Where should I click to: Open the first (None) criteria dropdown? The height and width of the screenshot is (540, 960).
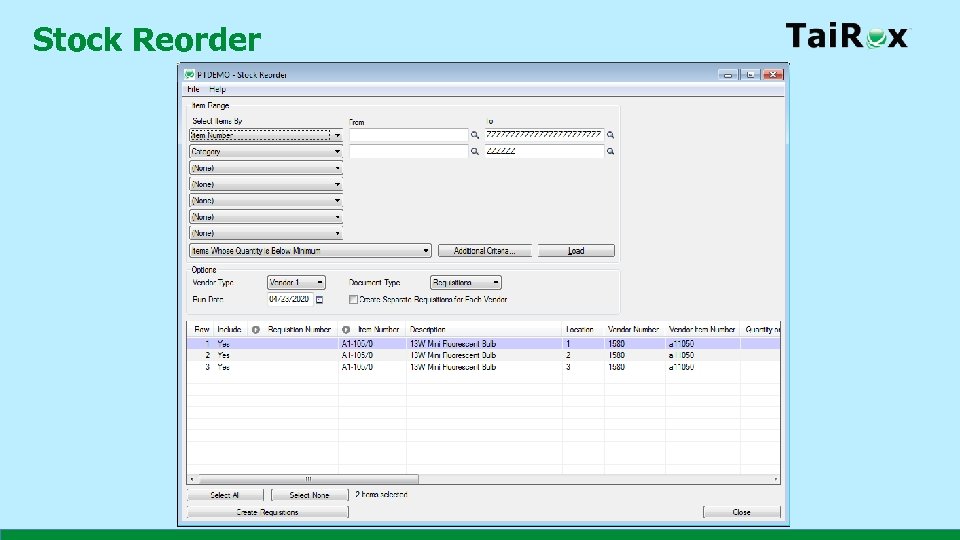pyautogui.click(x=337, y=168)
